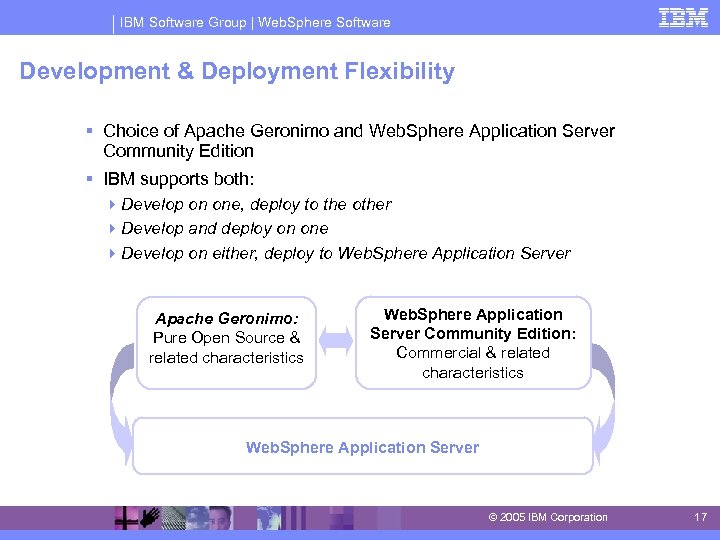Select the slide title Development & Deployment Flexibility
Image resolution: width=720 pixels, height=540 pixels.
coord(237,71)
